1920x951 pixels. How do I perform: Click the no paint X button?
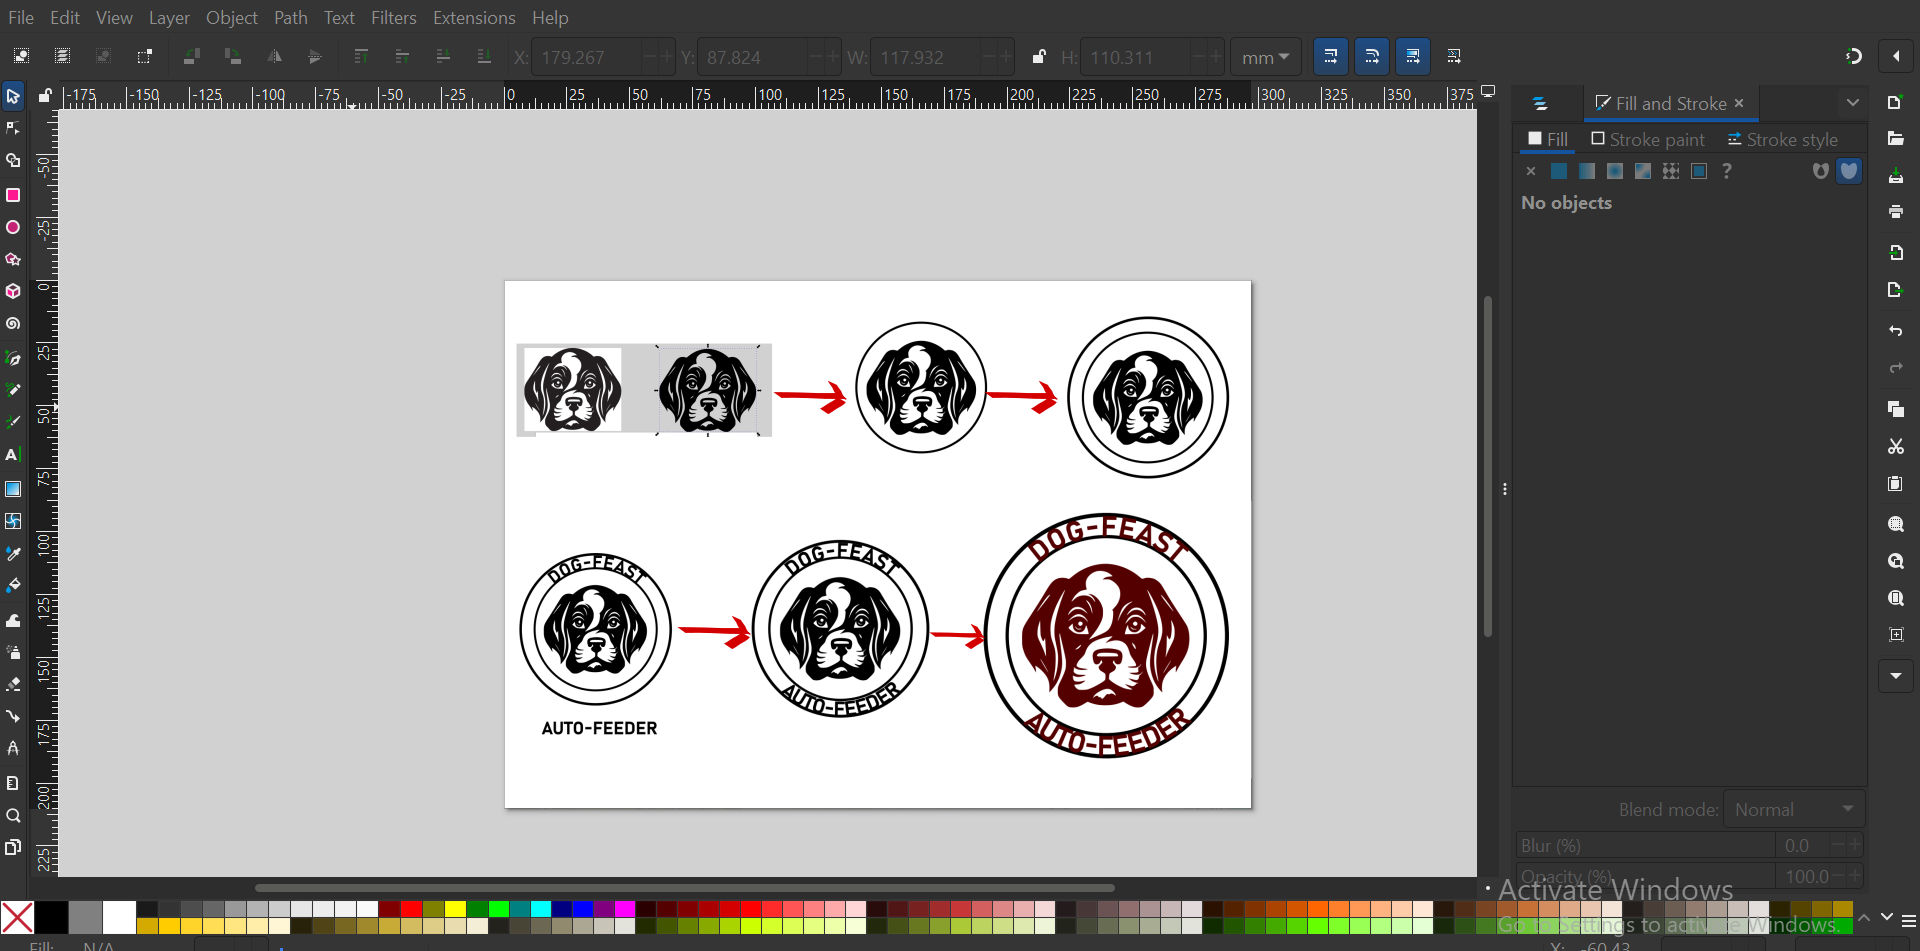tap(1531, 171)
